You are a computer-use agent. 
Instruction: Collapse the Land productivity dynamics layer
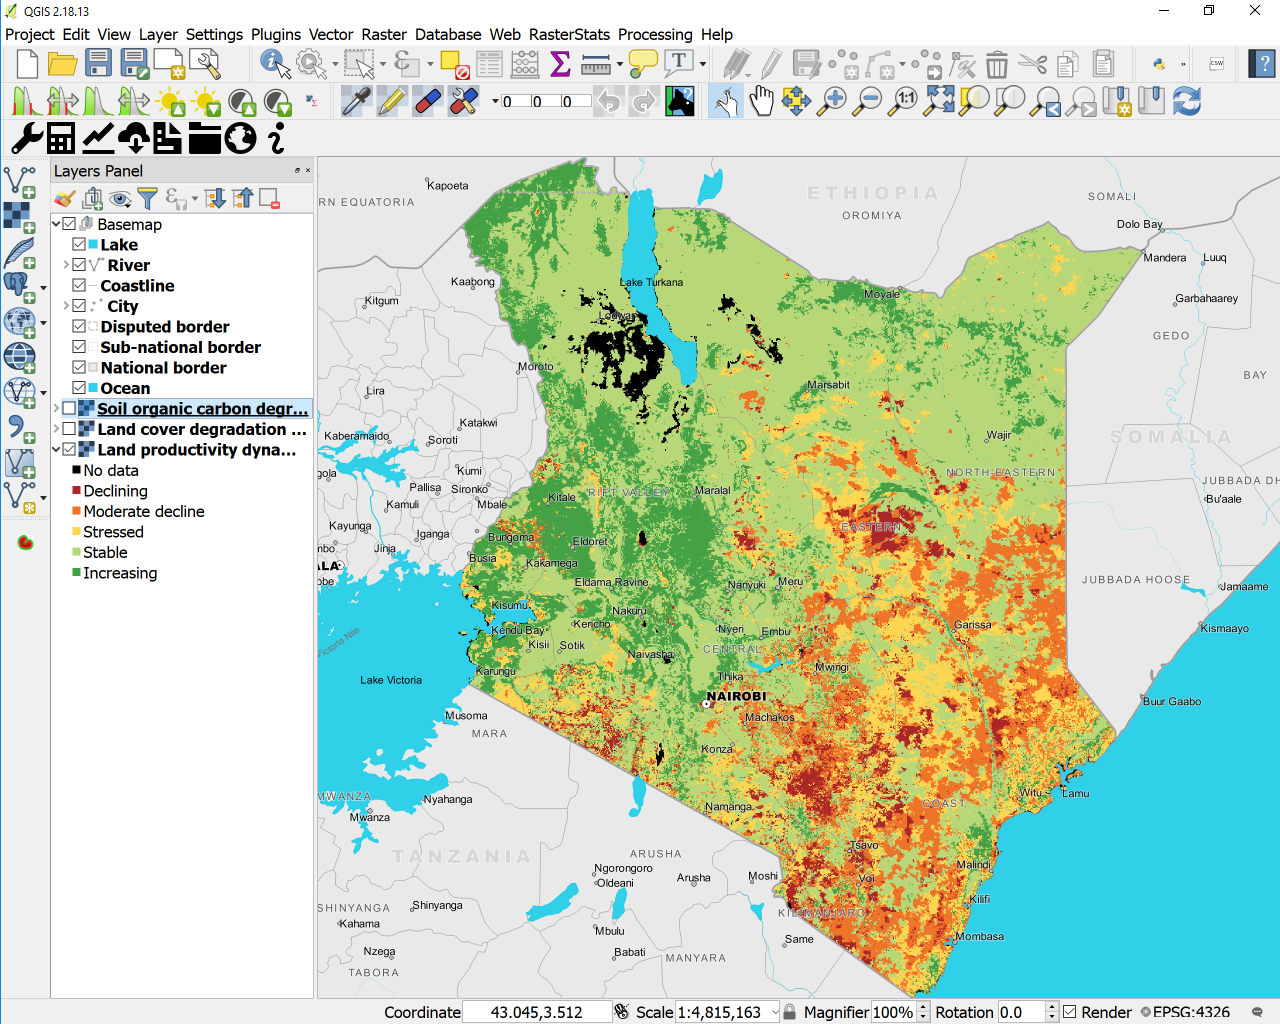tap(57, 450)
